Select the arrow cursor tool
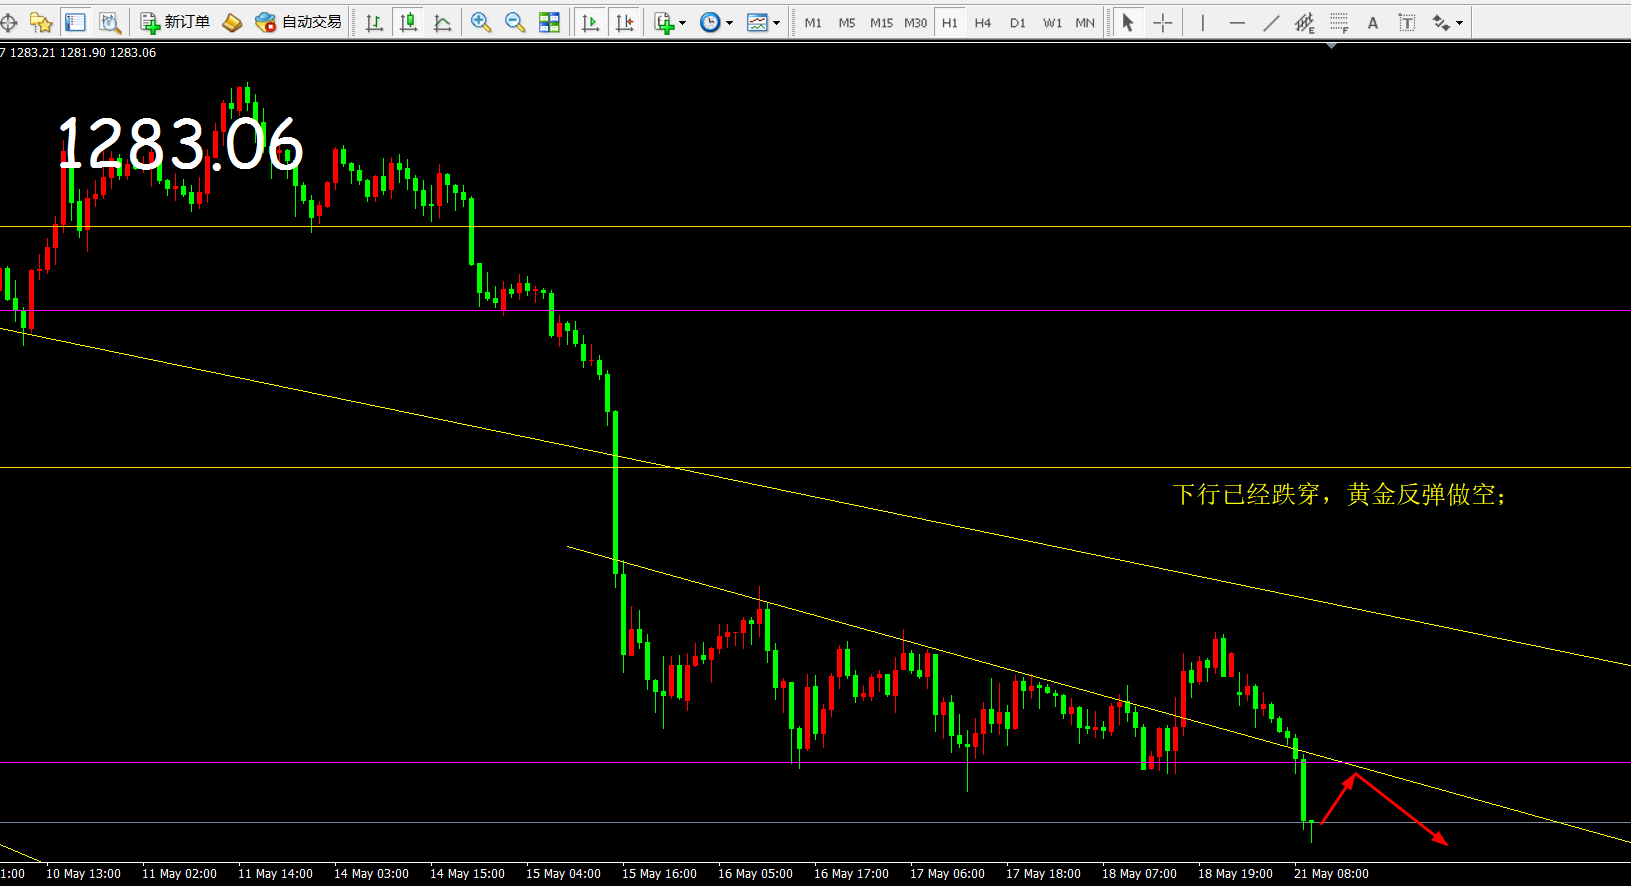1631x886 pixels. coord(1128,22)
